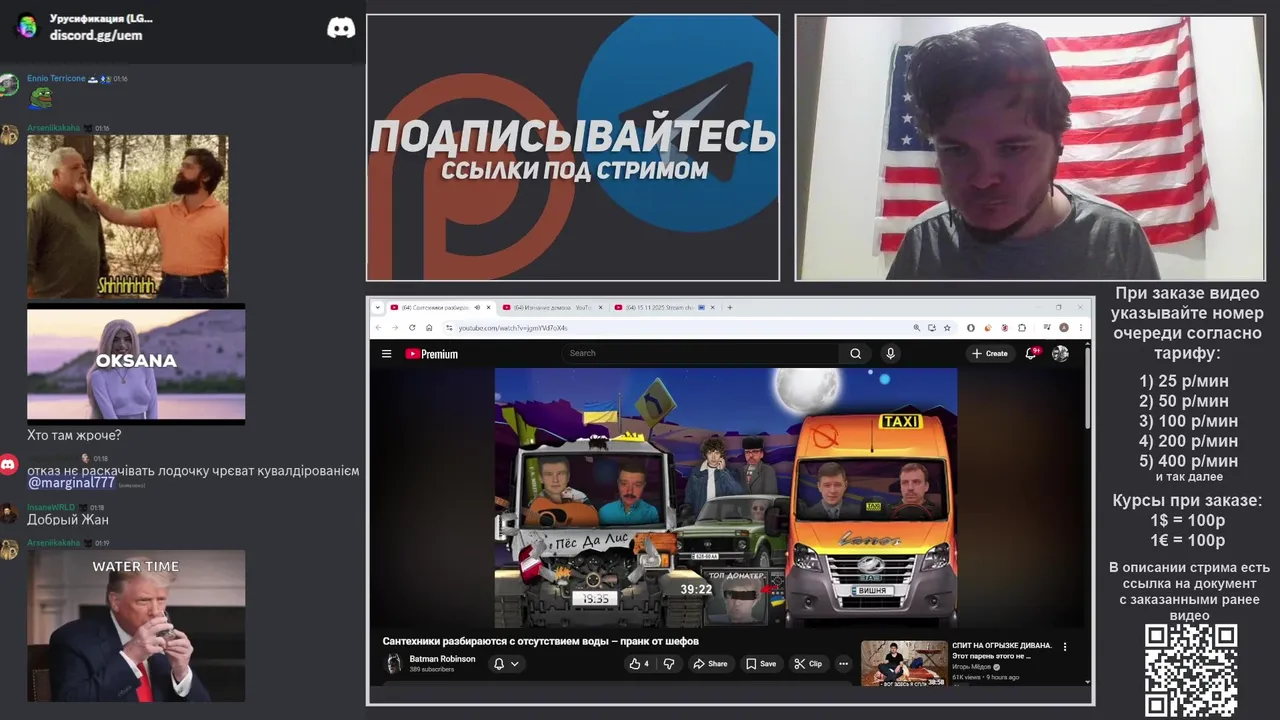
Task: Click the frog emoji message
Action: pos(40,97)
